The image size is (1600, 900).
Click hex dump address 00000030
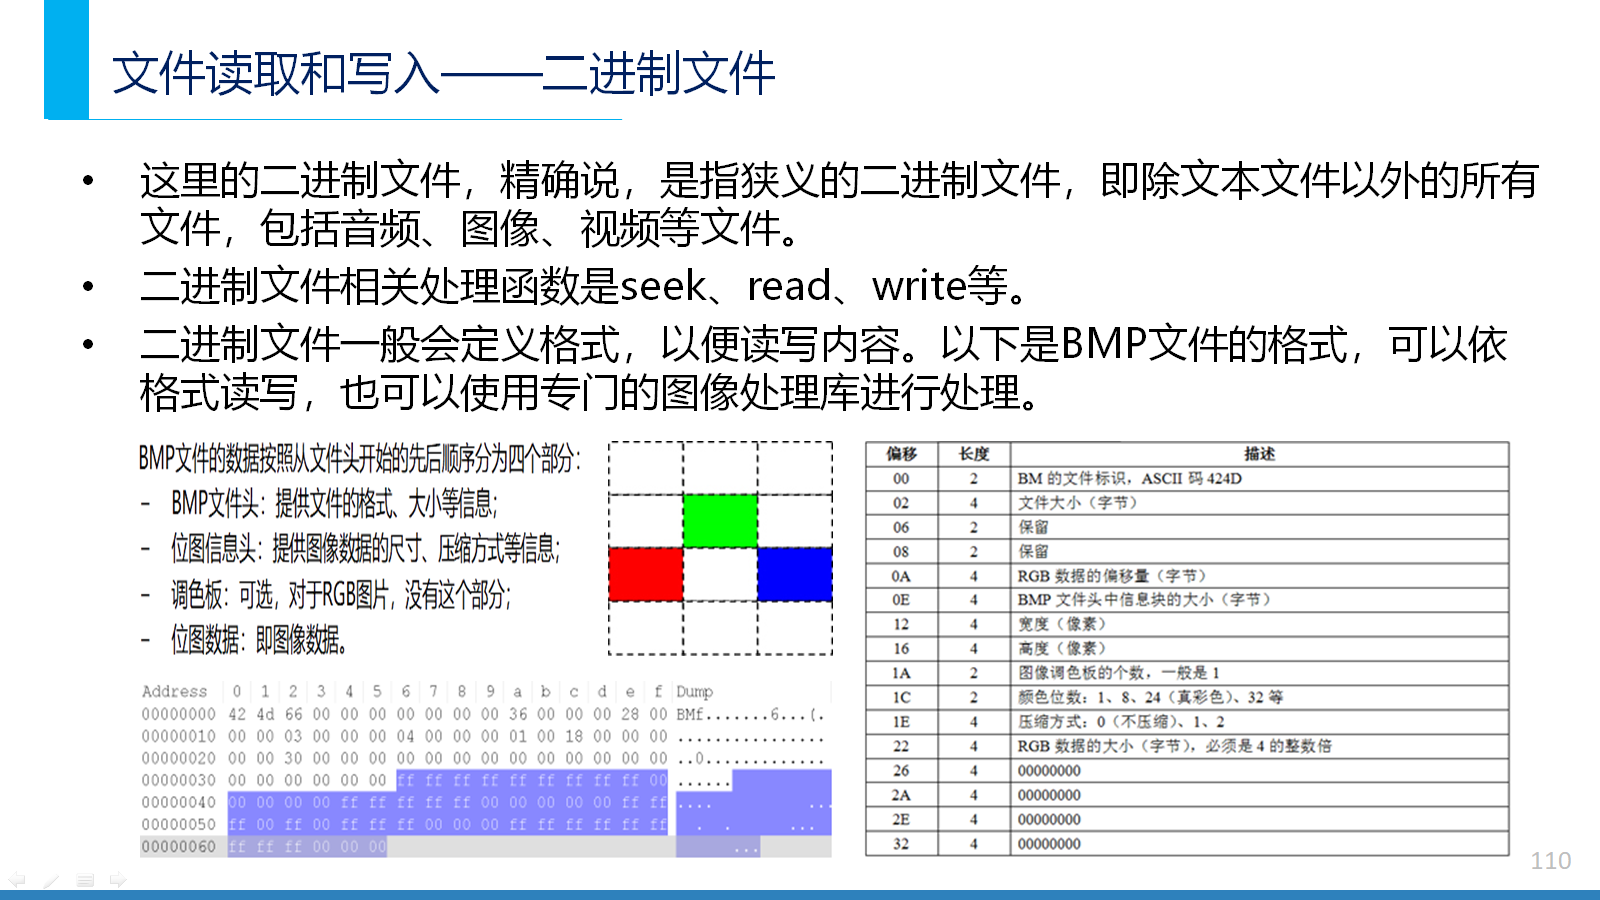[178, 780]
